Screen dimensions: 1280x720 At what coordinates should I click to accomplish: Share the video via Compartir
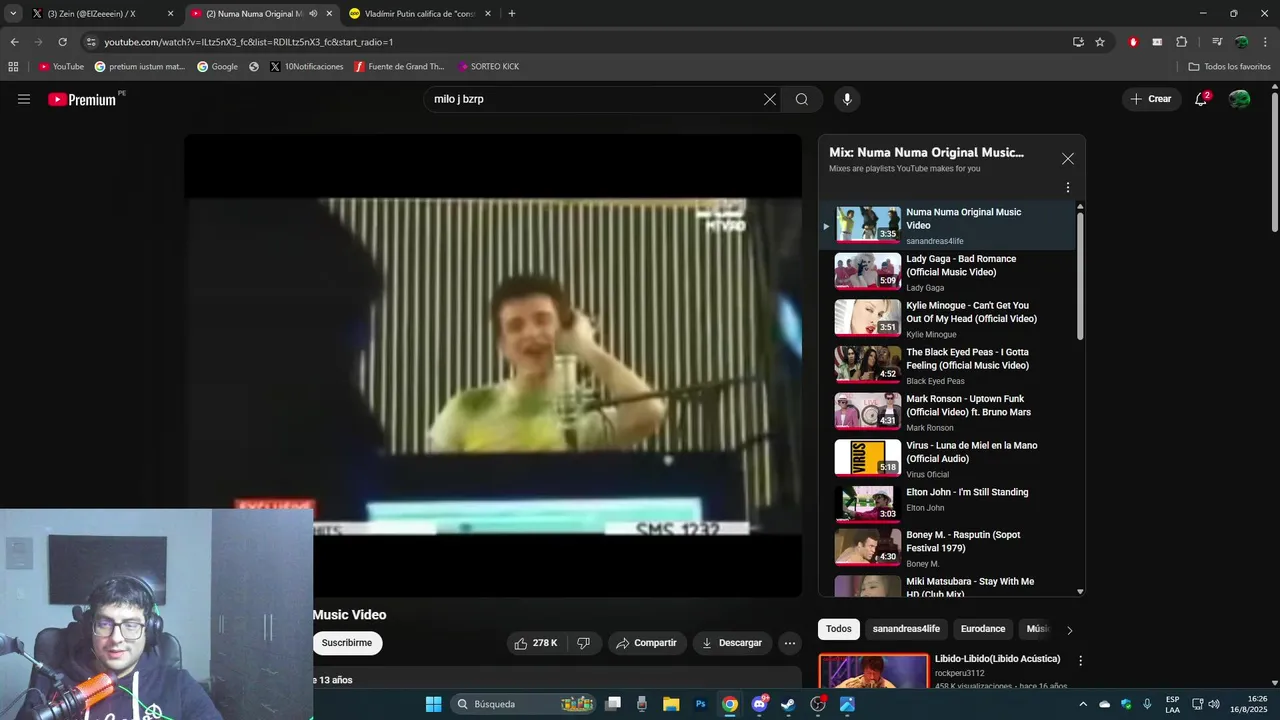646,643
